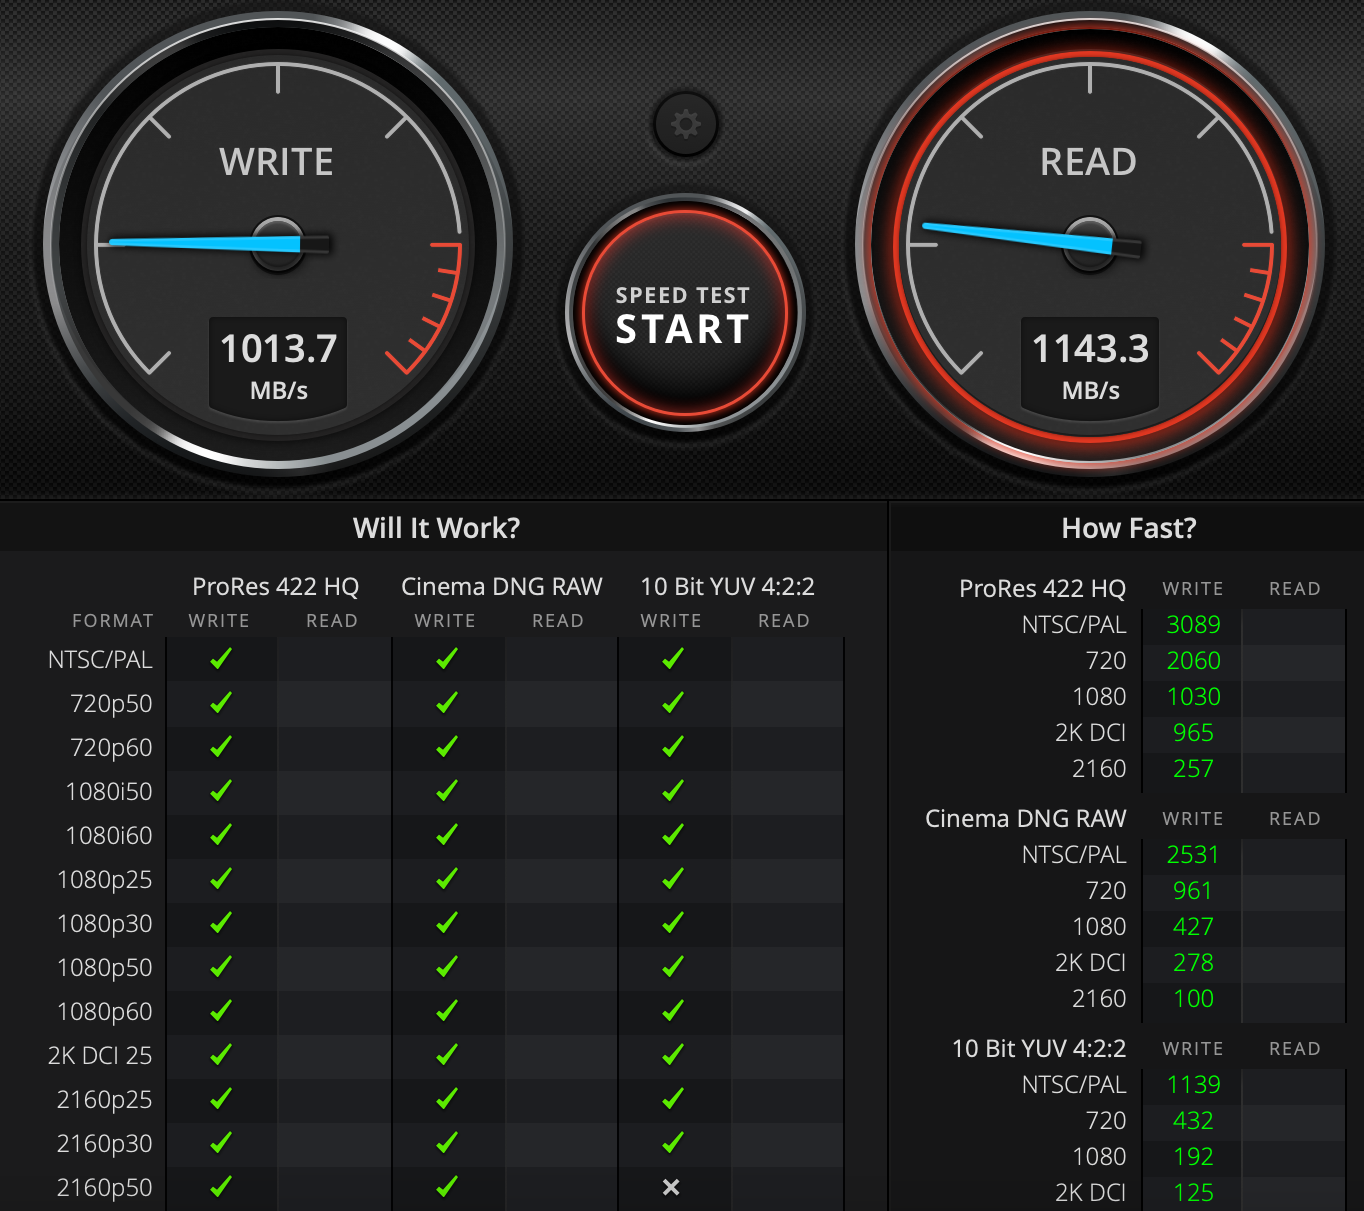Screen dimensions: 1364x1211
Task: Click Cinema DNG 720 write value 961
Action: click(x=1193, y=891)
